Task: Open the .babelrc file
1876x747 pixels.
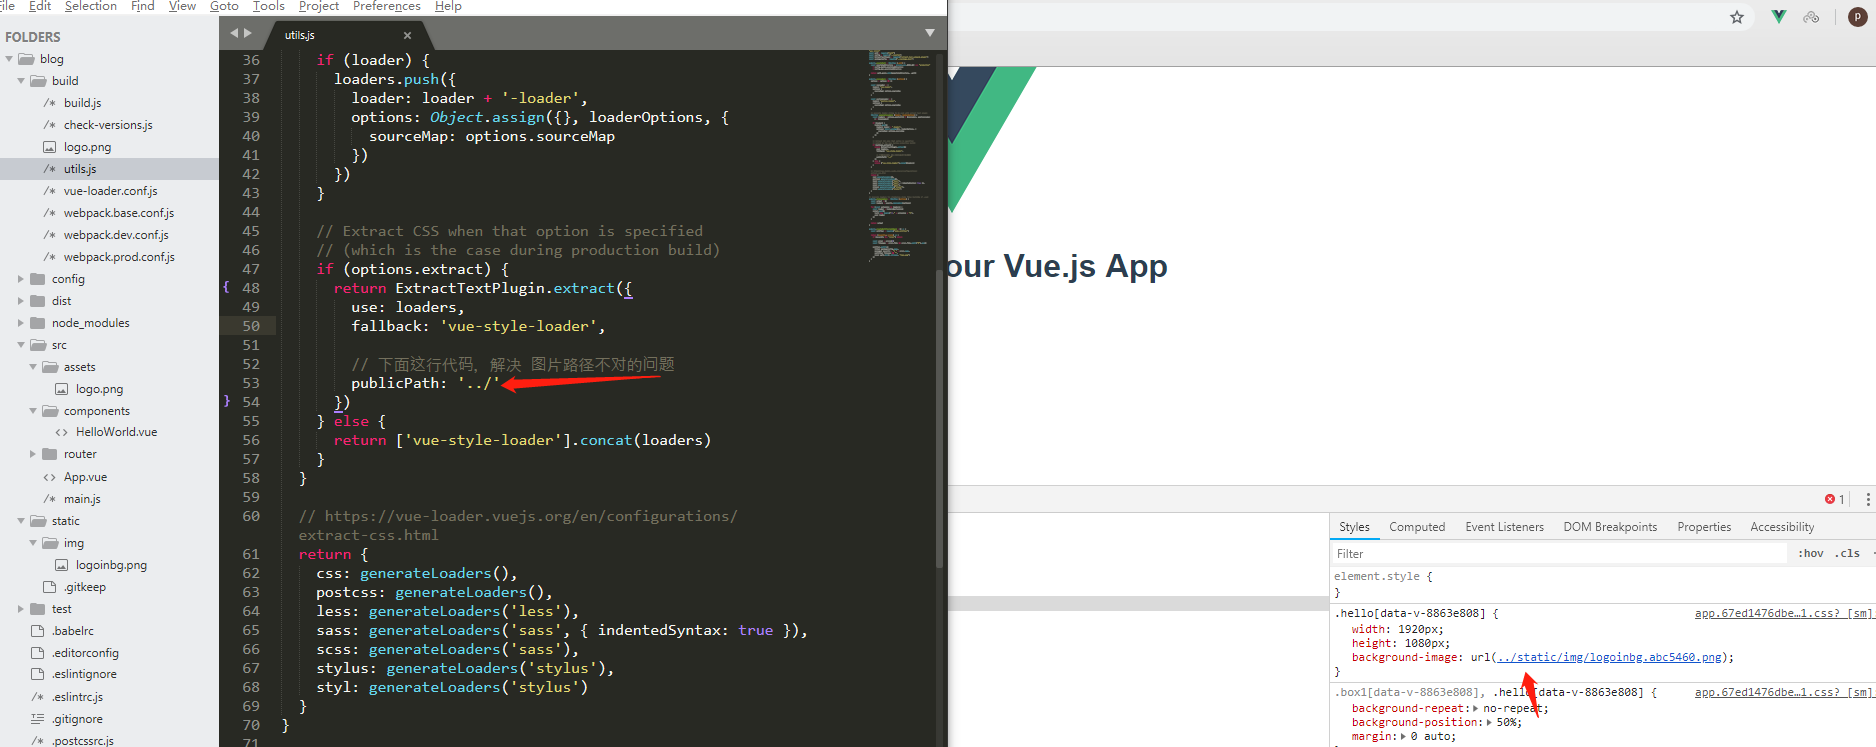Action: (x=72, y=631)
